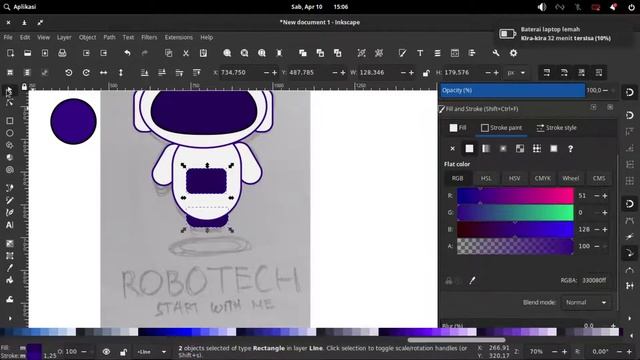Increase the rotation value
The width and height of the screenshot is (640, 360).
coord(629,351)
